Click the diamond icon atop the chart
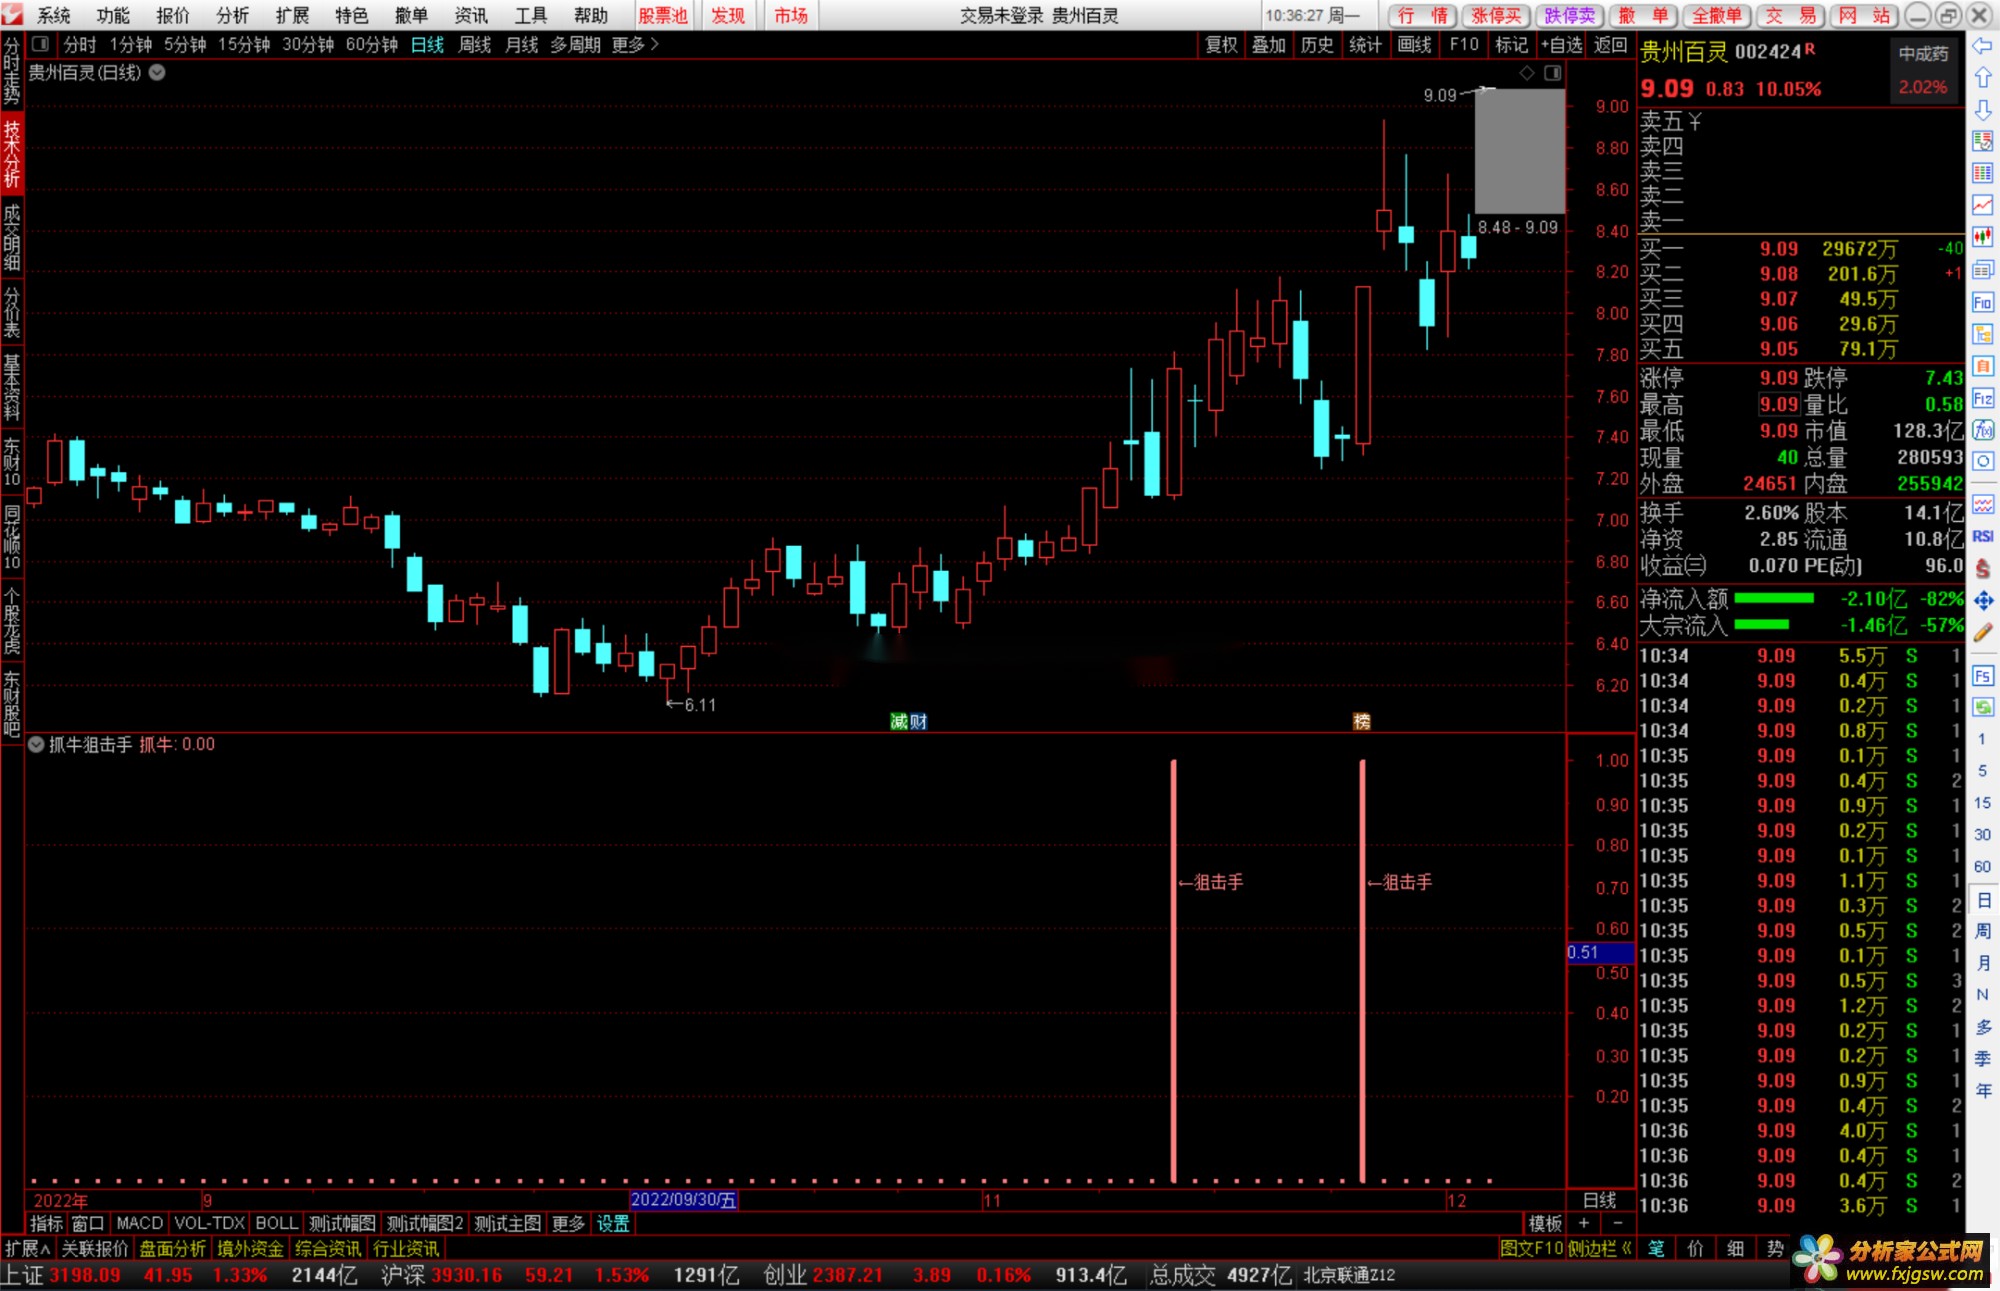This screenshot has height=1291, width=2000. [x=1526, y=73]
